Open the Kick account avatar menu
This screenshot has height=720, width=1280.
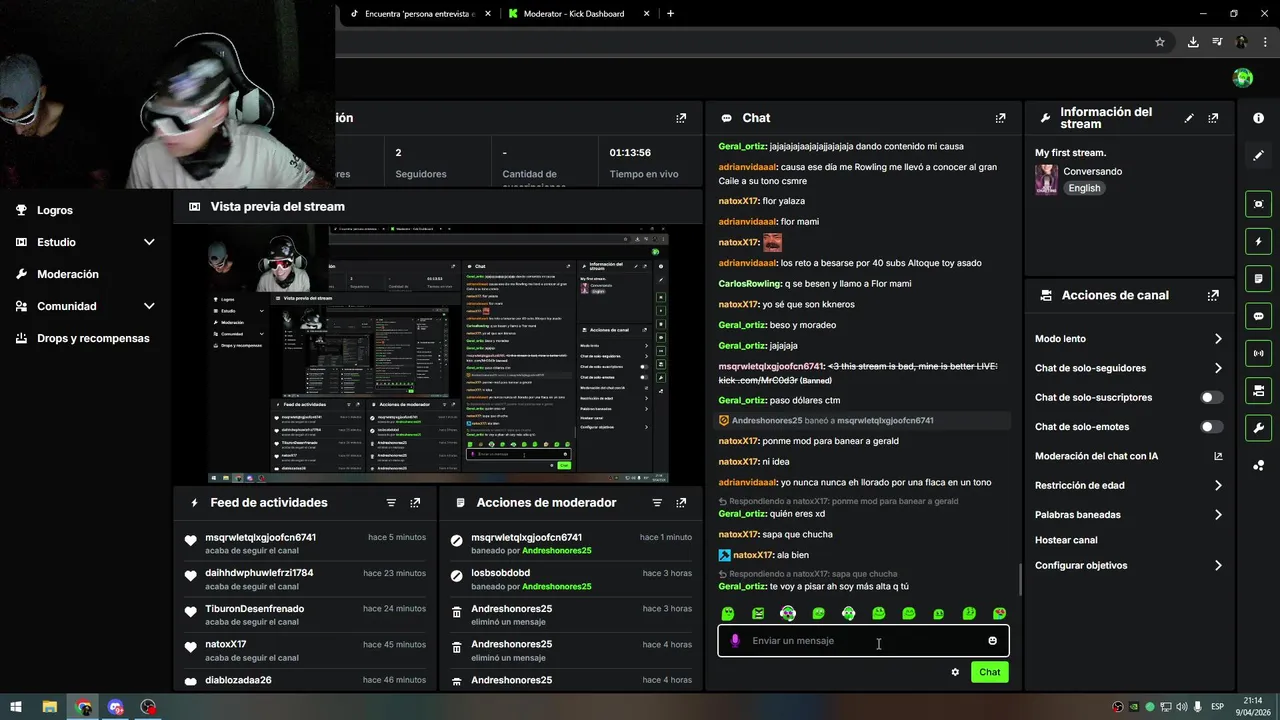(1243, 78)
